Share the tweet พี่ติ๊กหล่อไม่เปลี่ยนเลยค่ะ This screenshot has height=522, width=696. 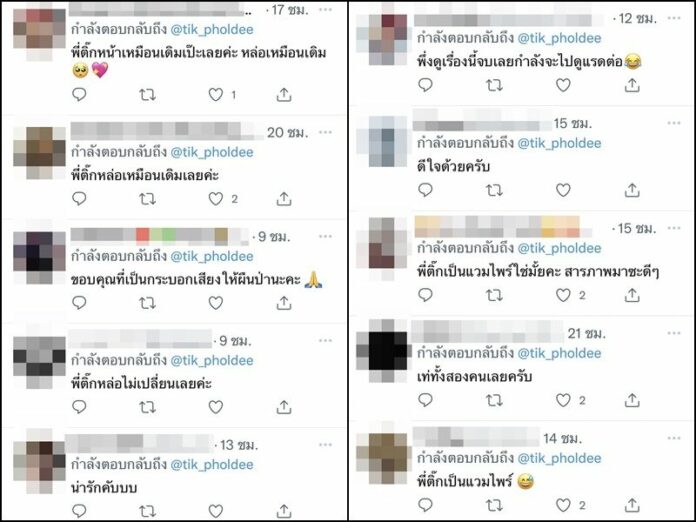point(284,407)
